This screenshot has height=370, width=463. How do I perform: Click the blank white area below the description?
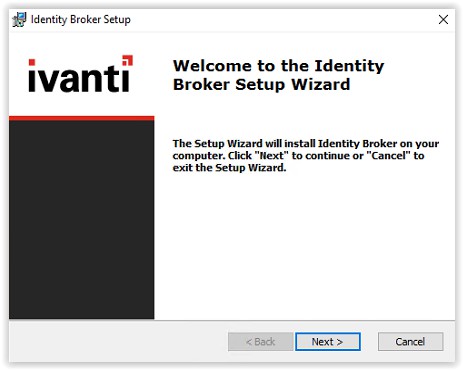(x=305, y=247)
